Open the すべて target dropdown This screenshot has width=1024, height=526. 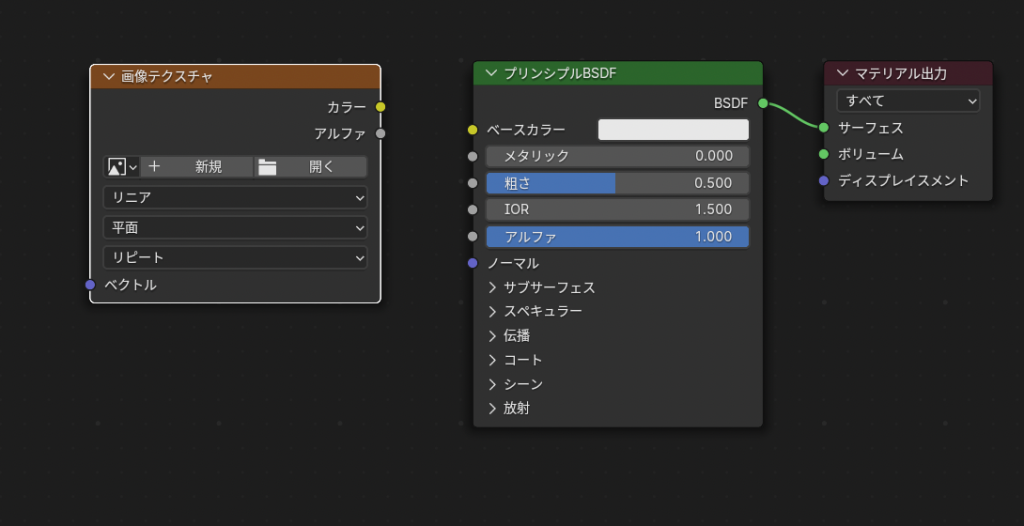pos(908,101)
